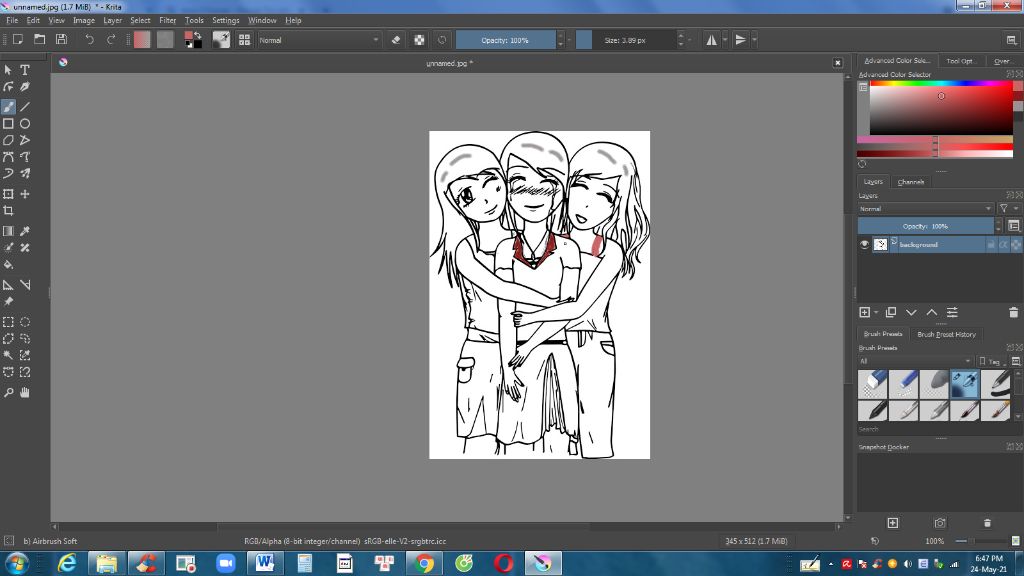Select the Rectangle shape tool
Viewport: 1024px width, 576px height.
pyautogui.click(x=8, y=123)
